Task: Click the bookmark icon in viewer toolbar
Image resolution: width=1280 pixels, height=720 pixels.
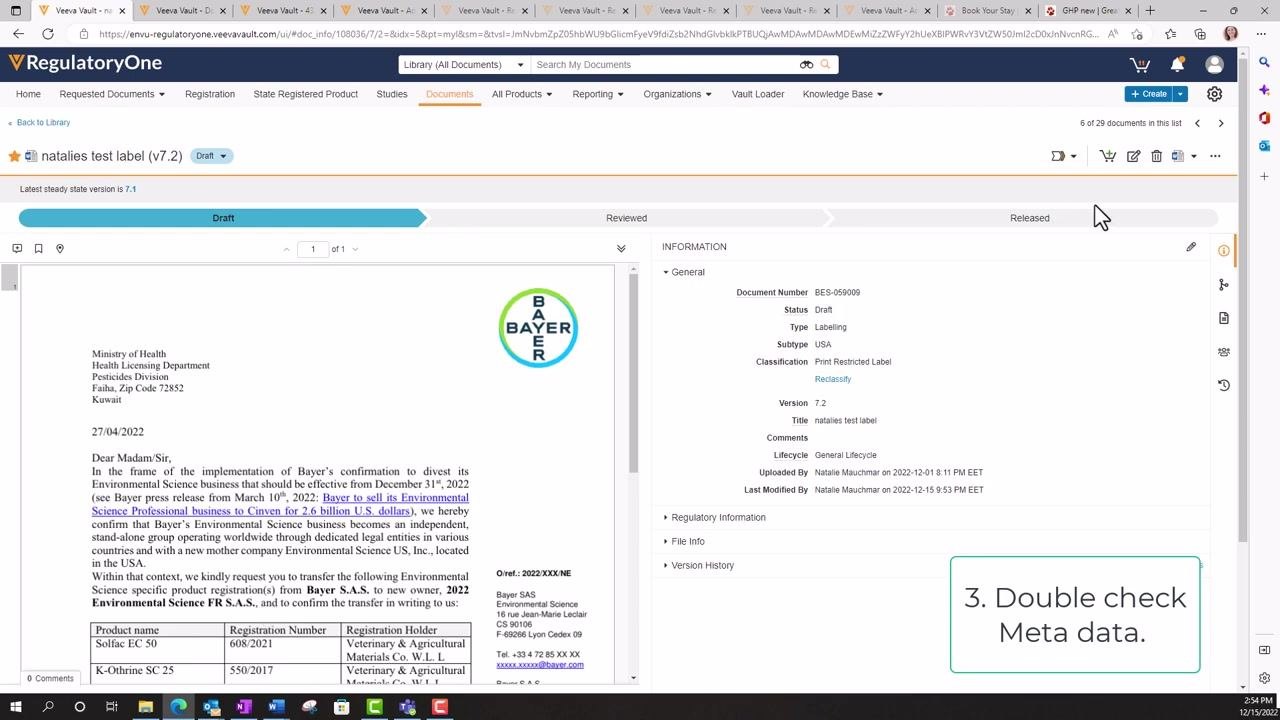Action: [x=38, y=248]
